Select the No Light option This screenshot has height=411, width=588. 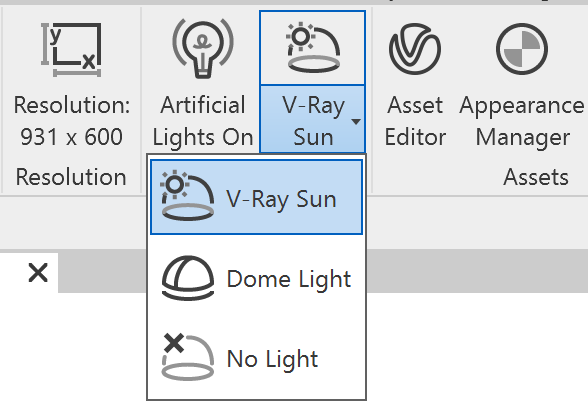pos(256,358)
